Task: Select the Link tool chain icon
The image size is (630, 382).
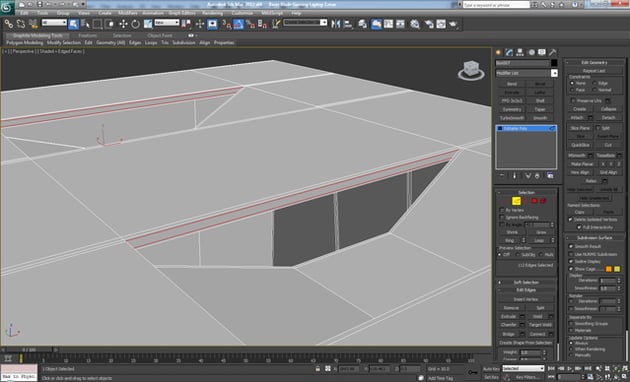Action: click(8, 24)
